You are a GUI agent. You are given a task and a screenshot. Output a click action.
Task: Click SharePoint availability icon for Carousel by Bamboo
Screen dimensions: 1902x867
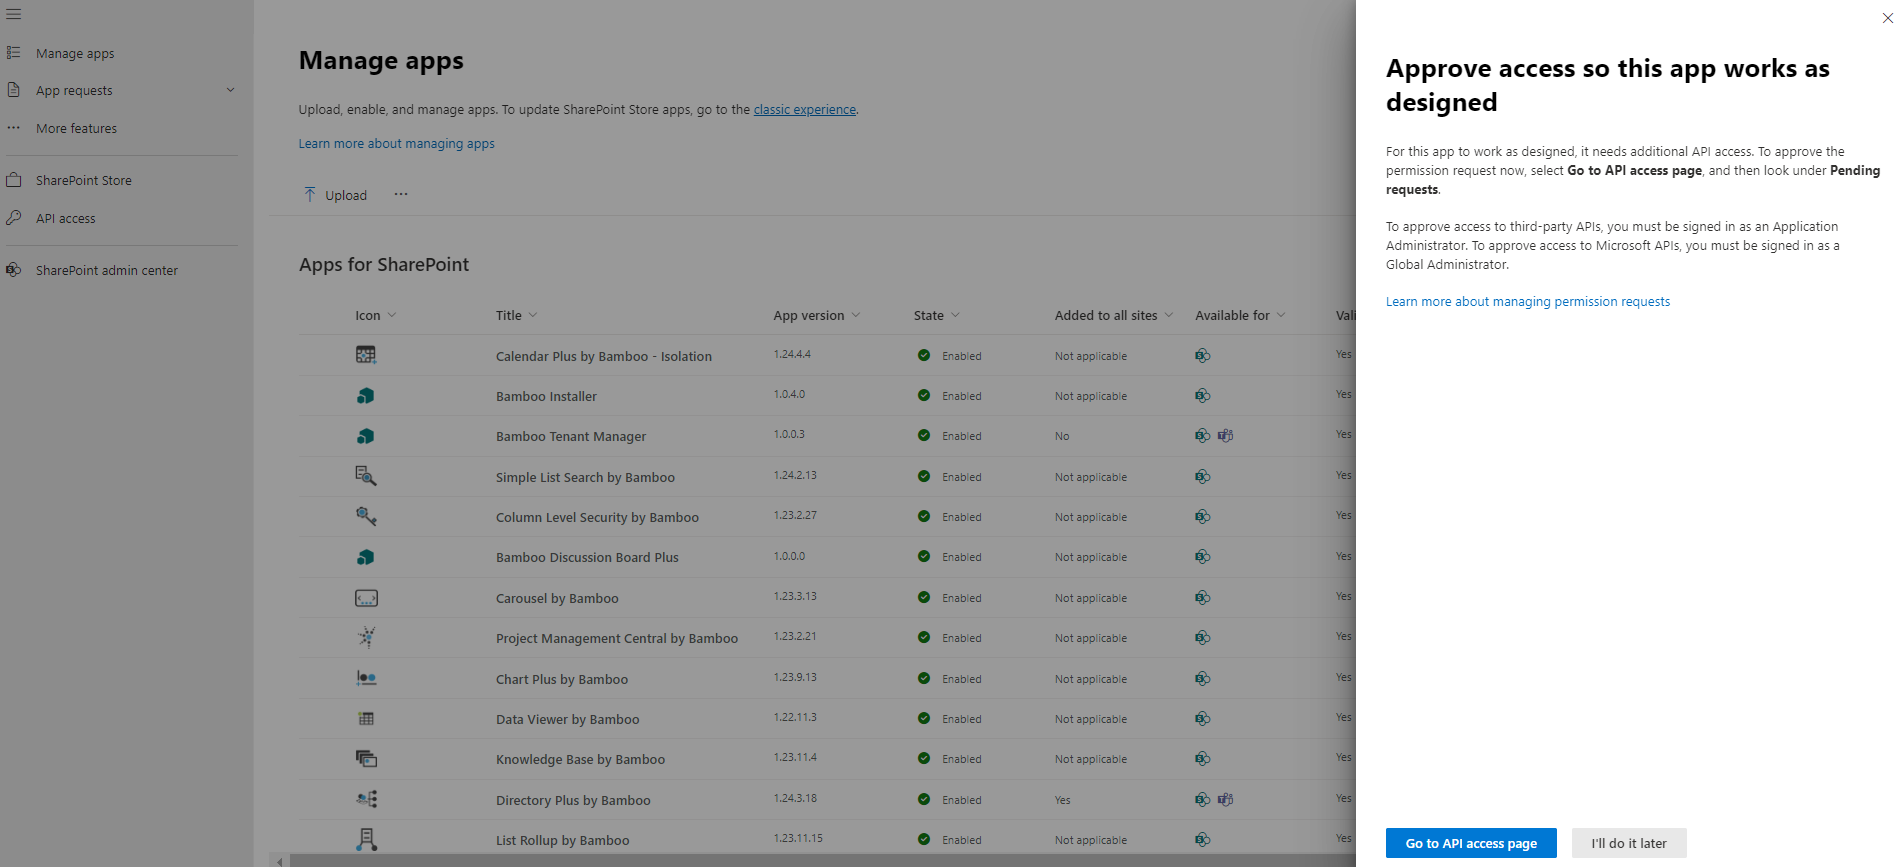[x=1203, y=597]
